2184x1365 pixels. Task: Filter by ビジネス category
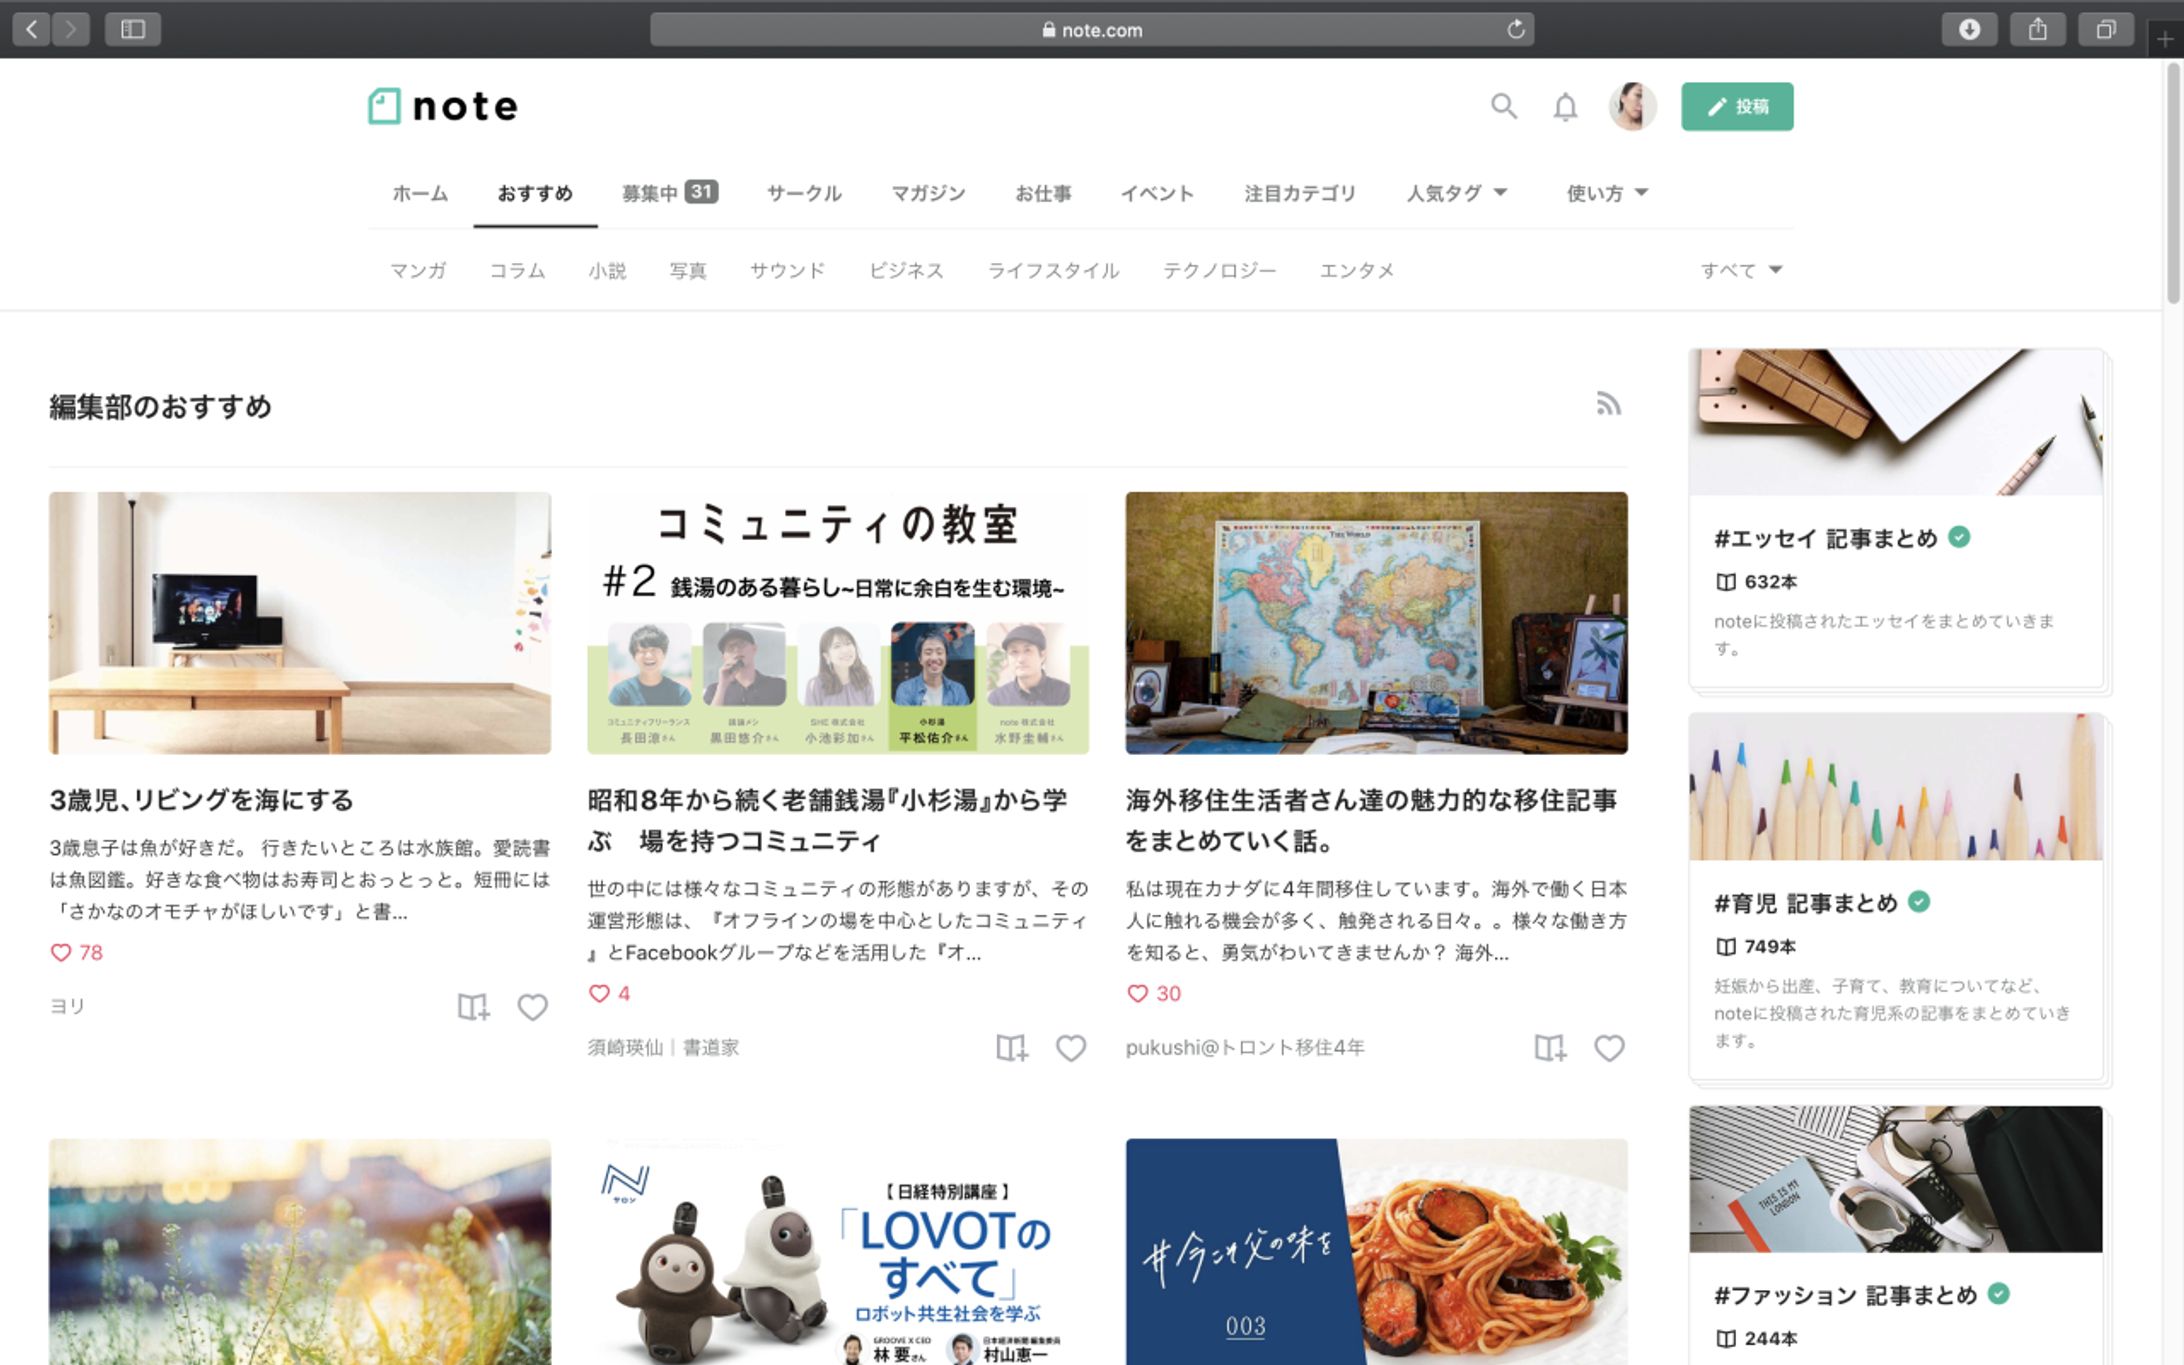click(x=906, y=270)
